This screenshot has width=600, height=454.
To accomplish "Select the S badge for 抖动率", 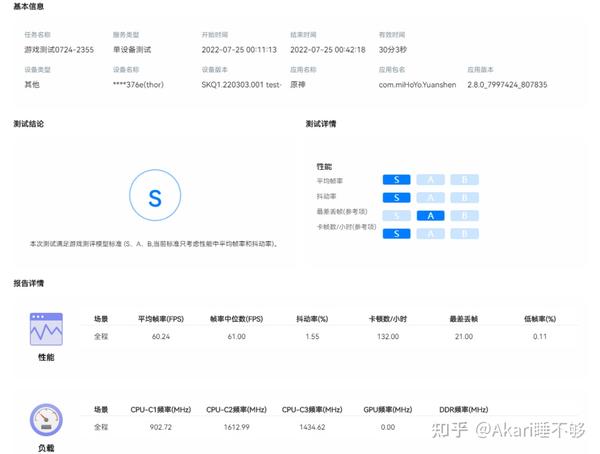I will [396, 198].
